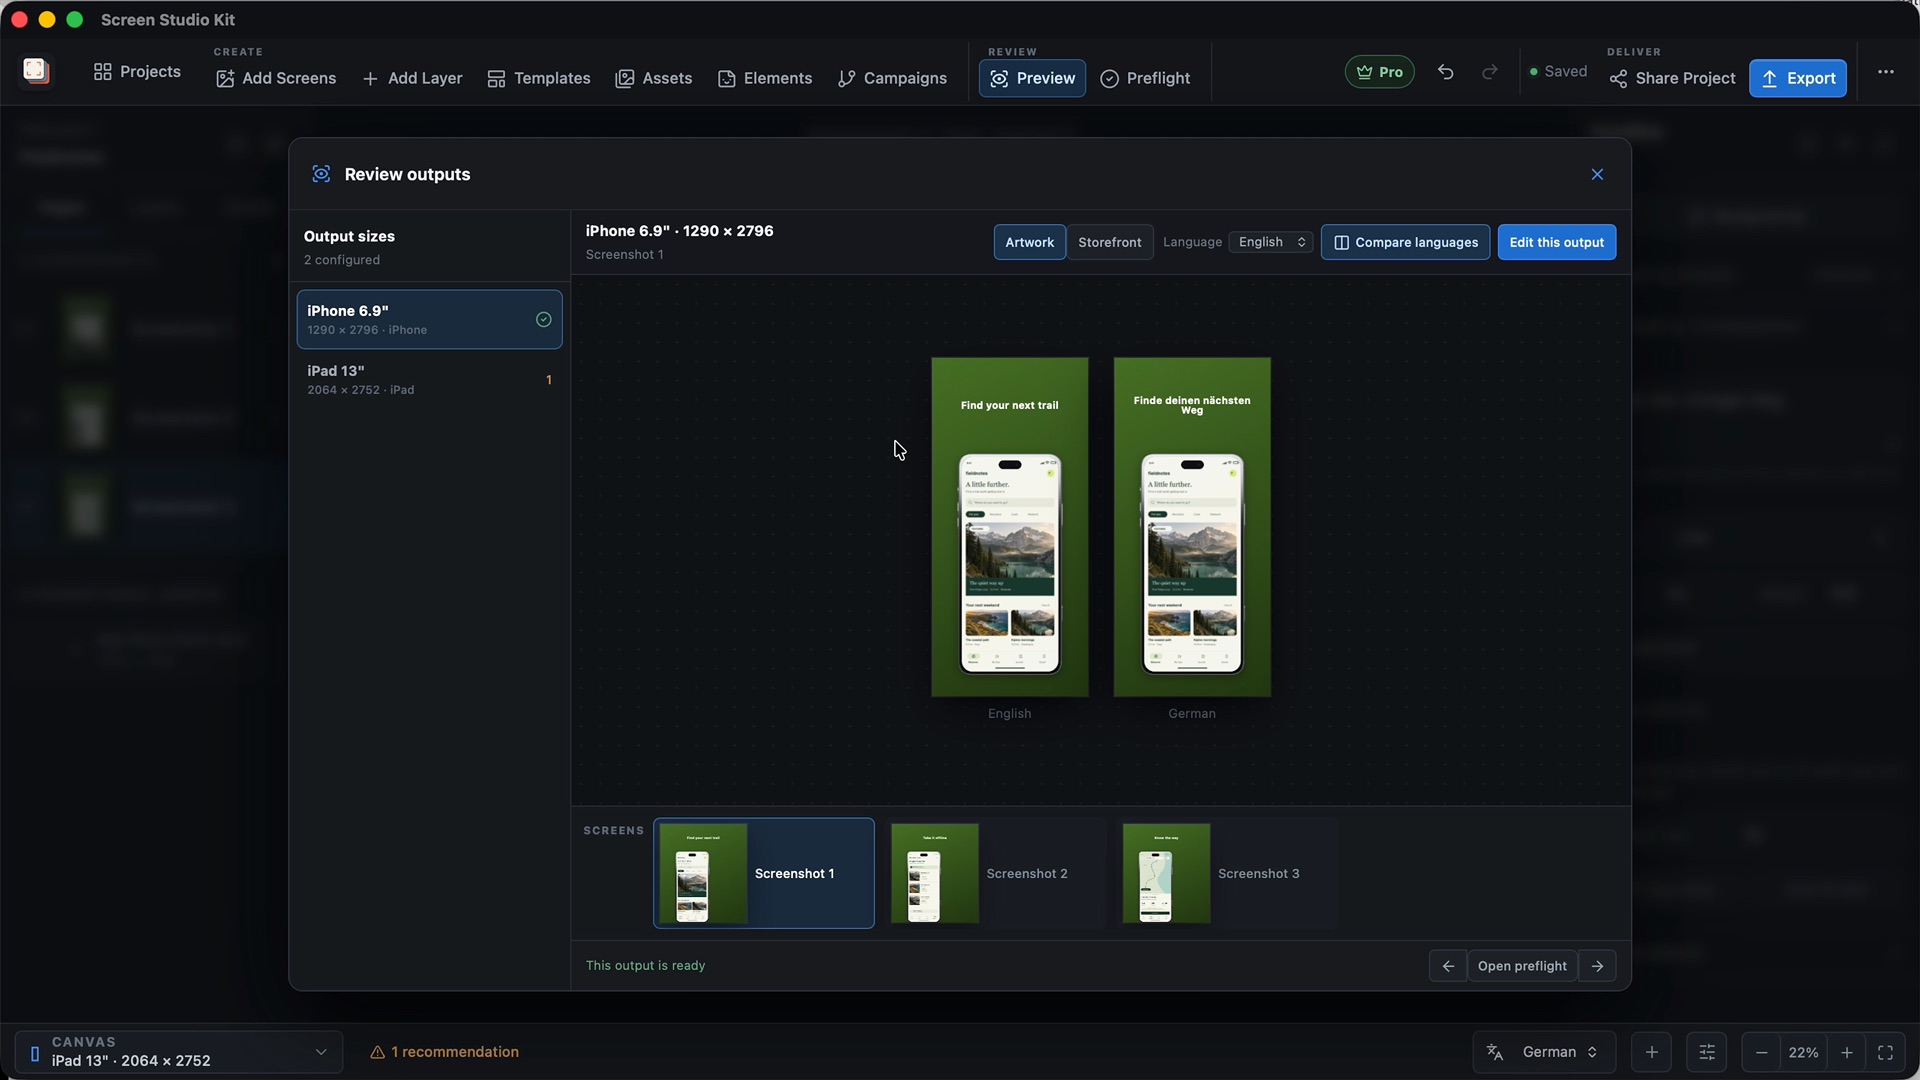Open Campaigns from the toolbar
This screenshot has width=1920, height=1080.
tap(892, 78)
